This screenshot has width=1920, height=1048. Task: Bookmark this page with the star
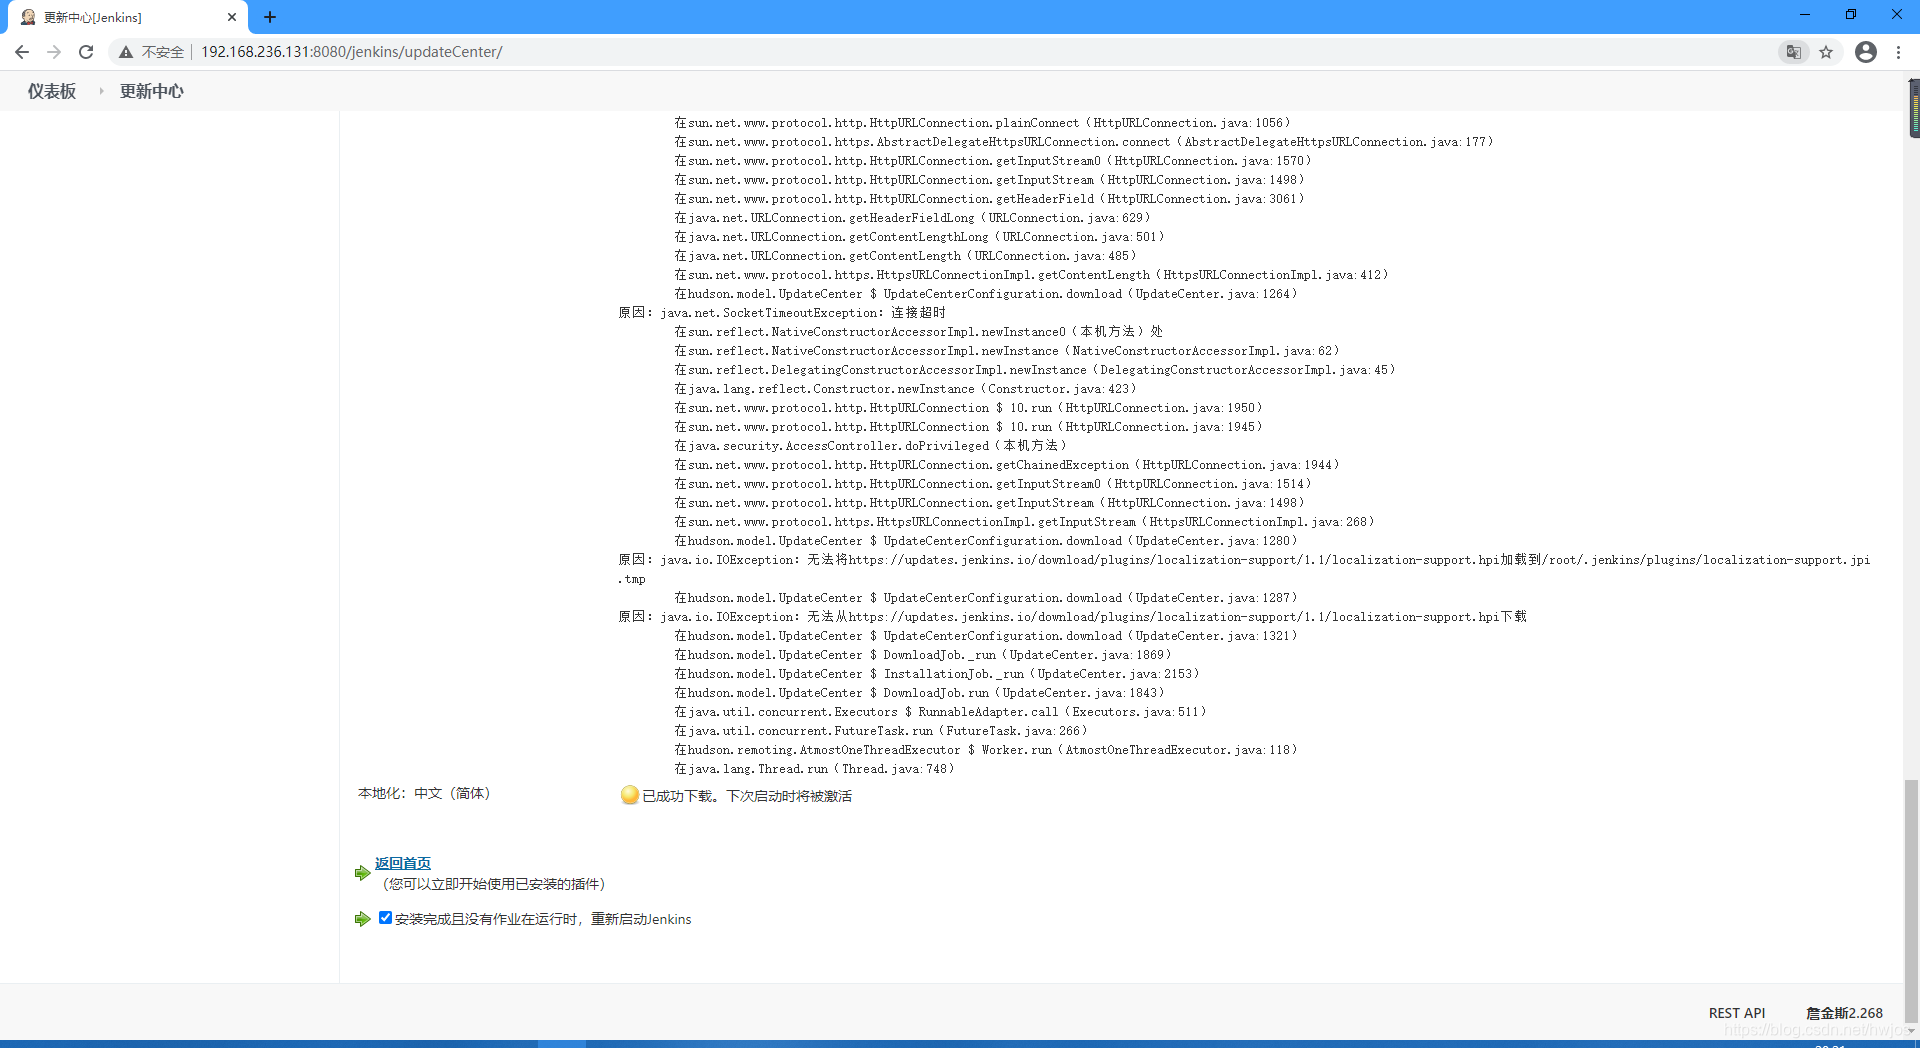[1826, 52]
